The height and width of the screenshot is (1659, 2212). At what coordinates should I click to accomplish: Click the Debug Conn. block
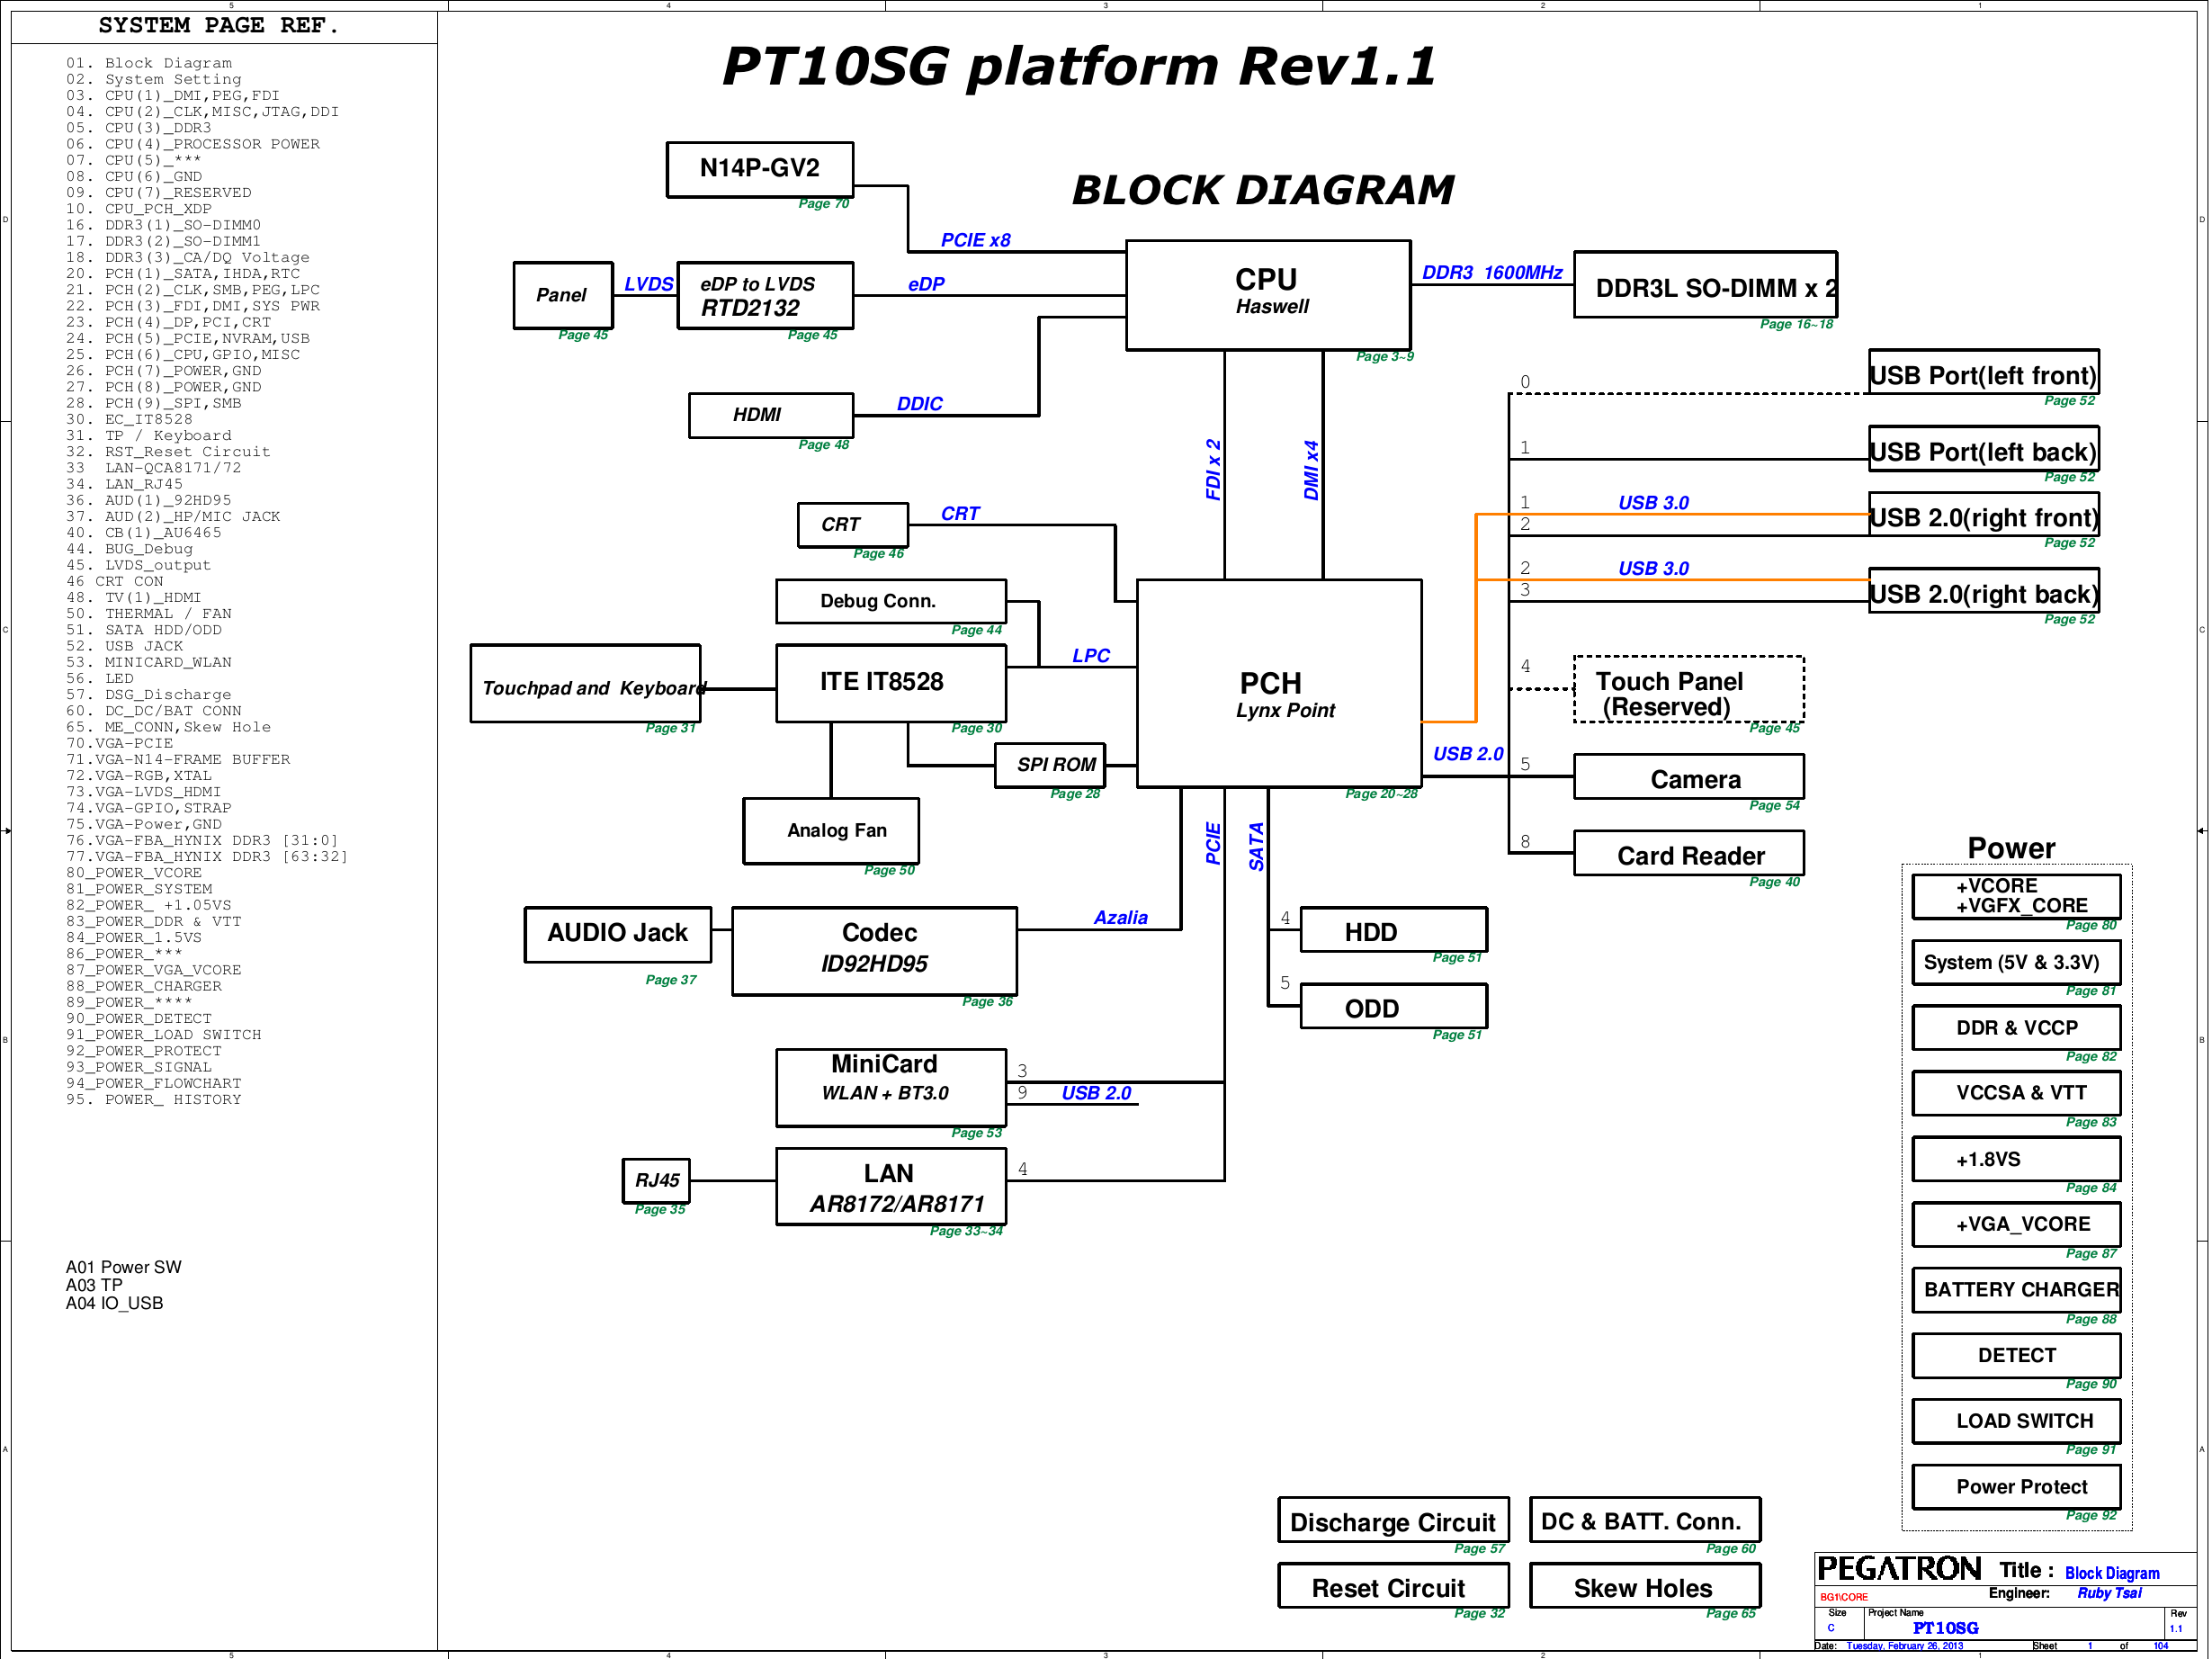(891, 601)
